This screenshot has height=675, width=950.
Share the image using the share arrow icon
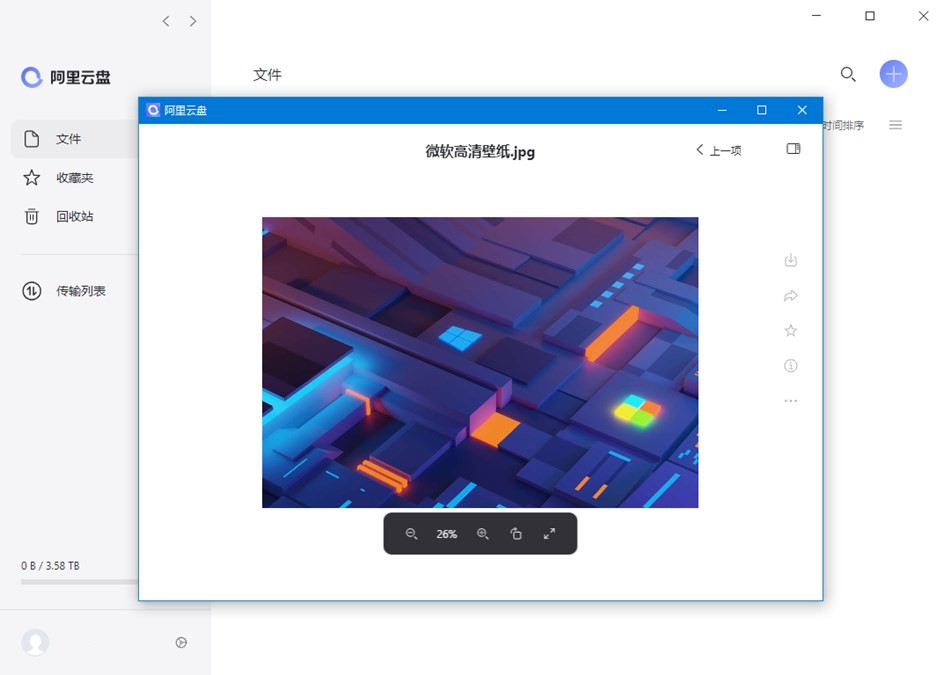(x=791, y=296)
